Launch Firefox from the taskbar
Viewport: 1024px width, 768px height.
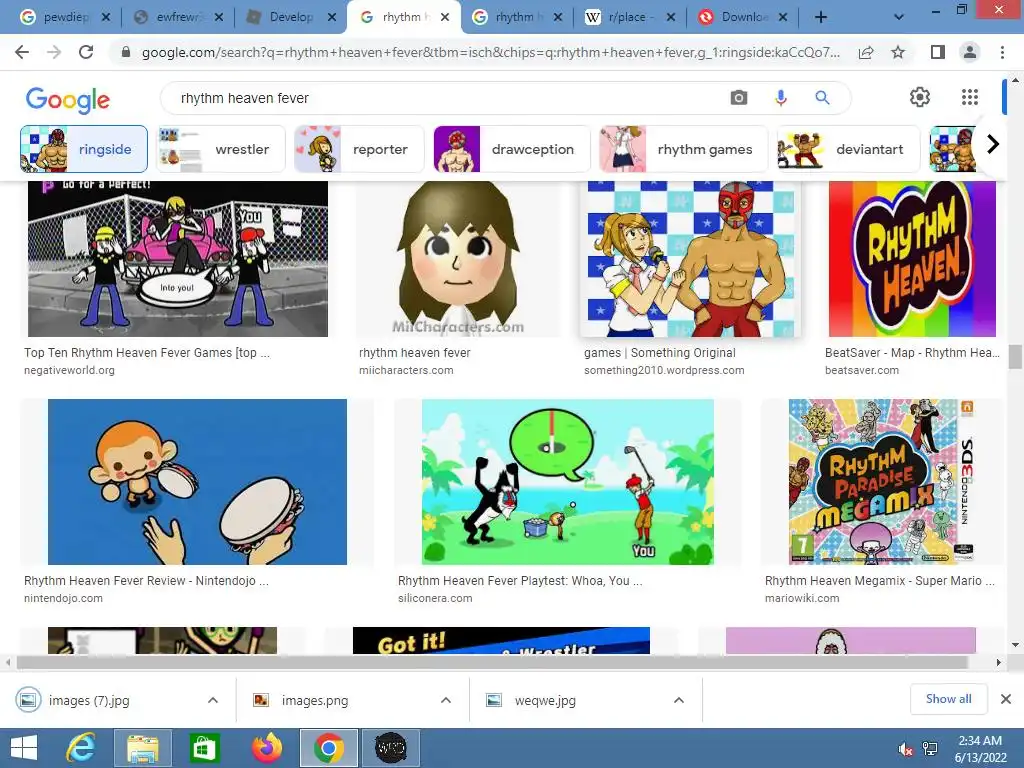[266, 748]
